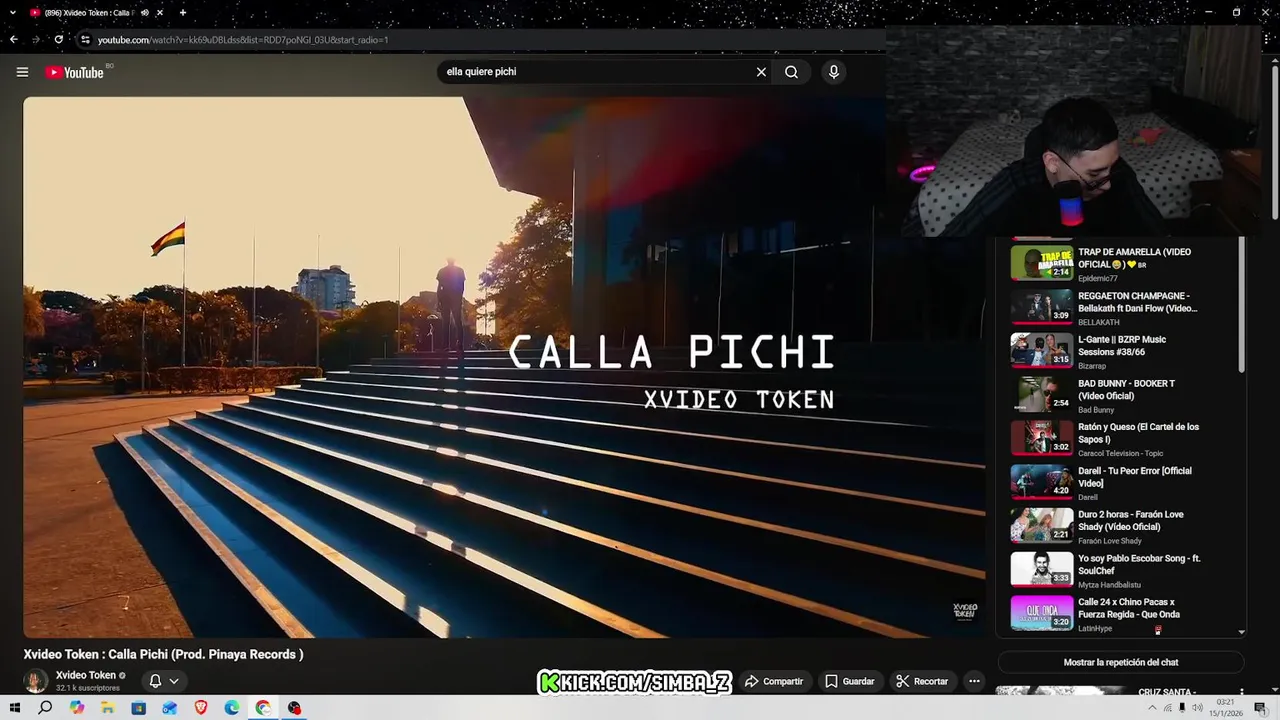This screenshot has width=1280, height=720.
Task: Play L-Gante BZRP Music Sessions #38/66
Action: coord(1120,351)
